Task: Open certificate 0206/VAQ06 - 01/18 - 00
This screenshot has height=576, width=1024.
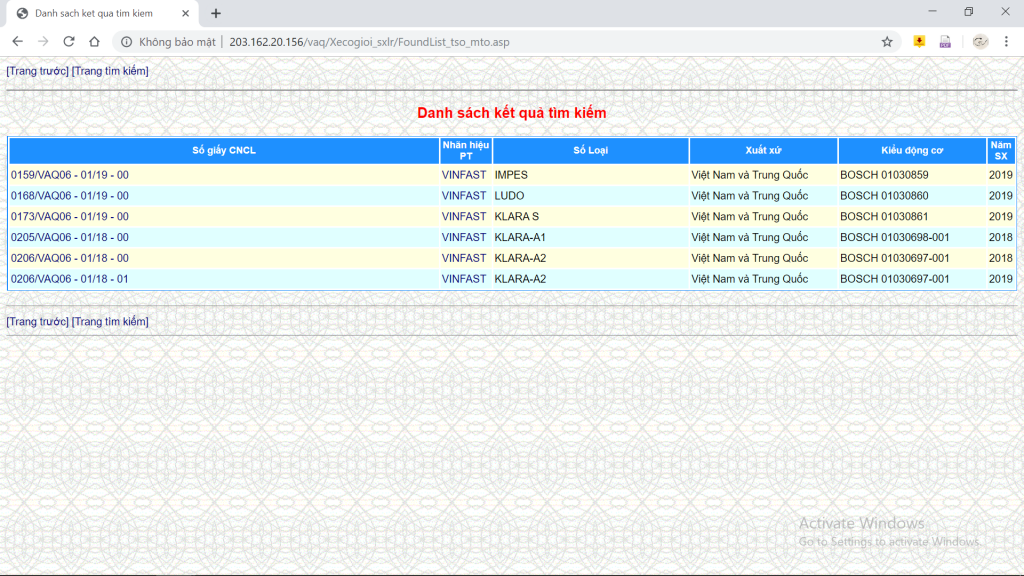Action: coord(69,259)
